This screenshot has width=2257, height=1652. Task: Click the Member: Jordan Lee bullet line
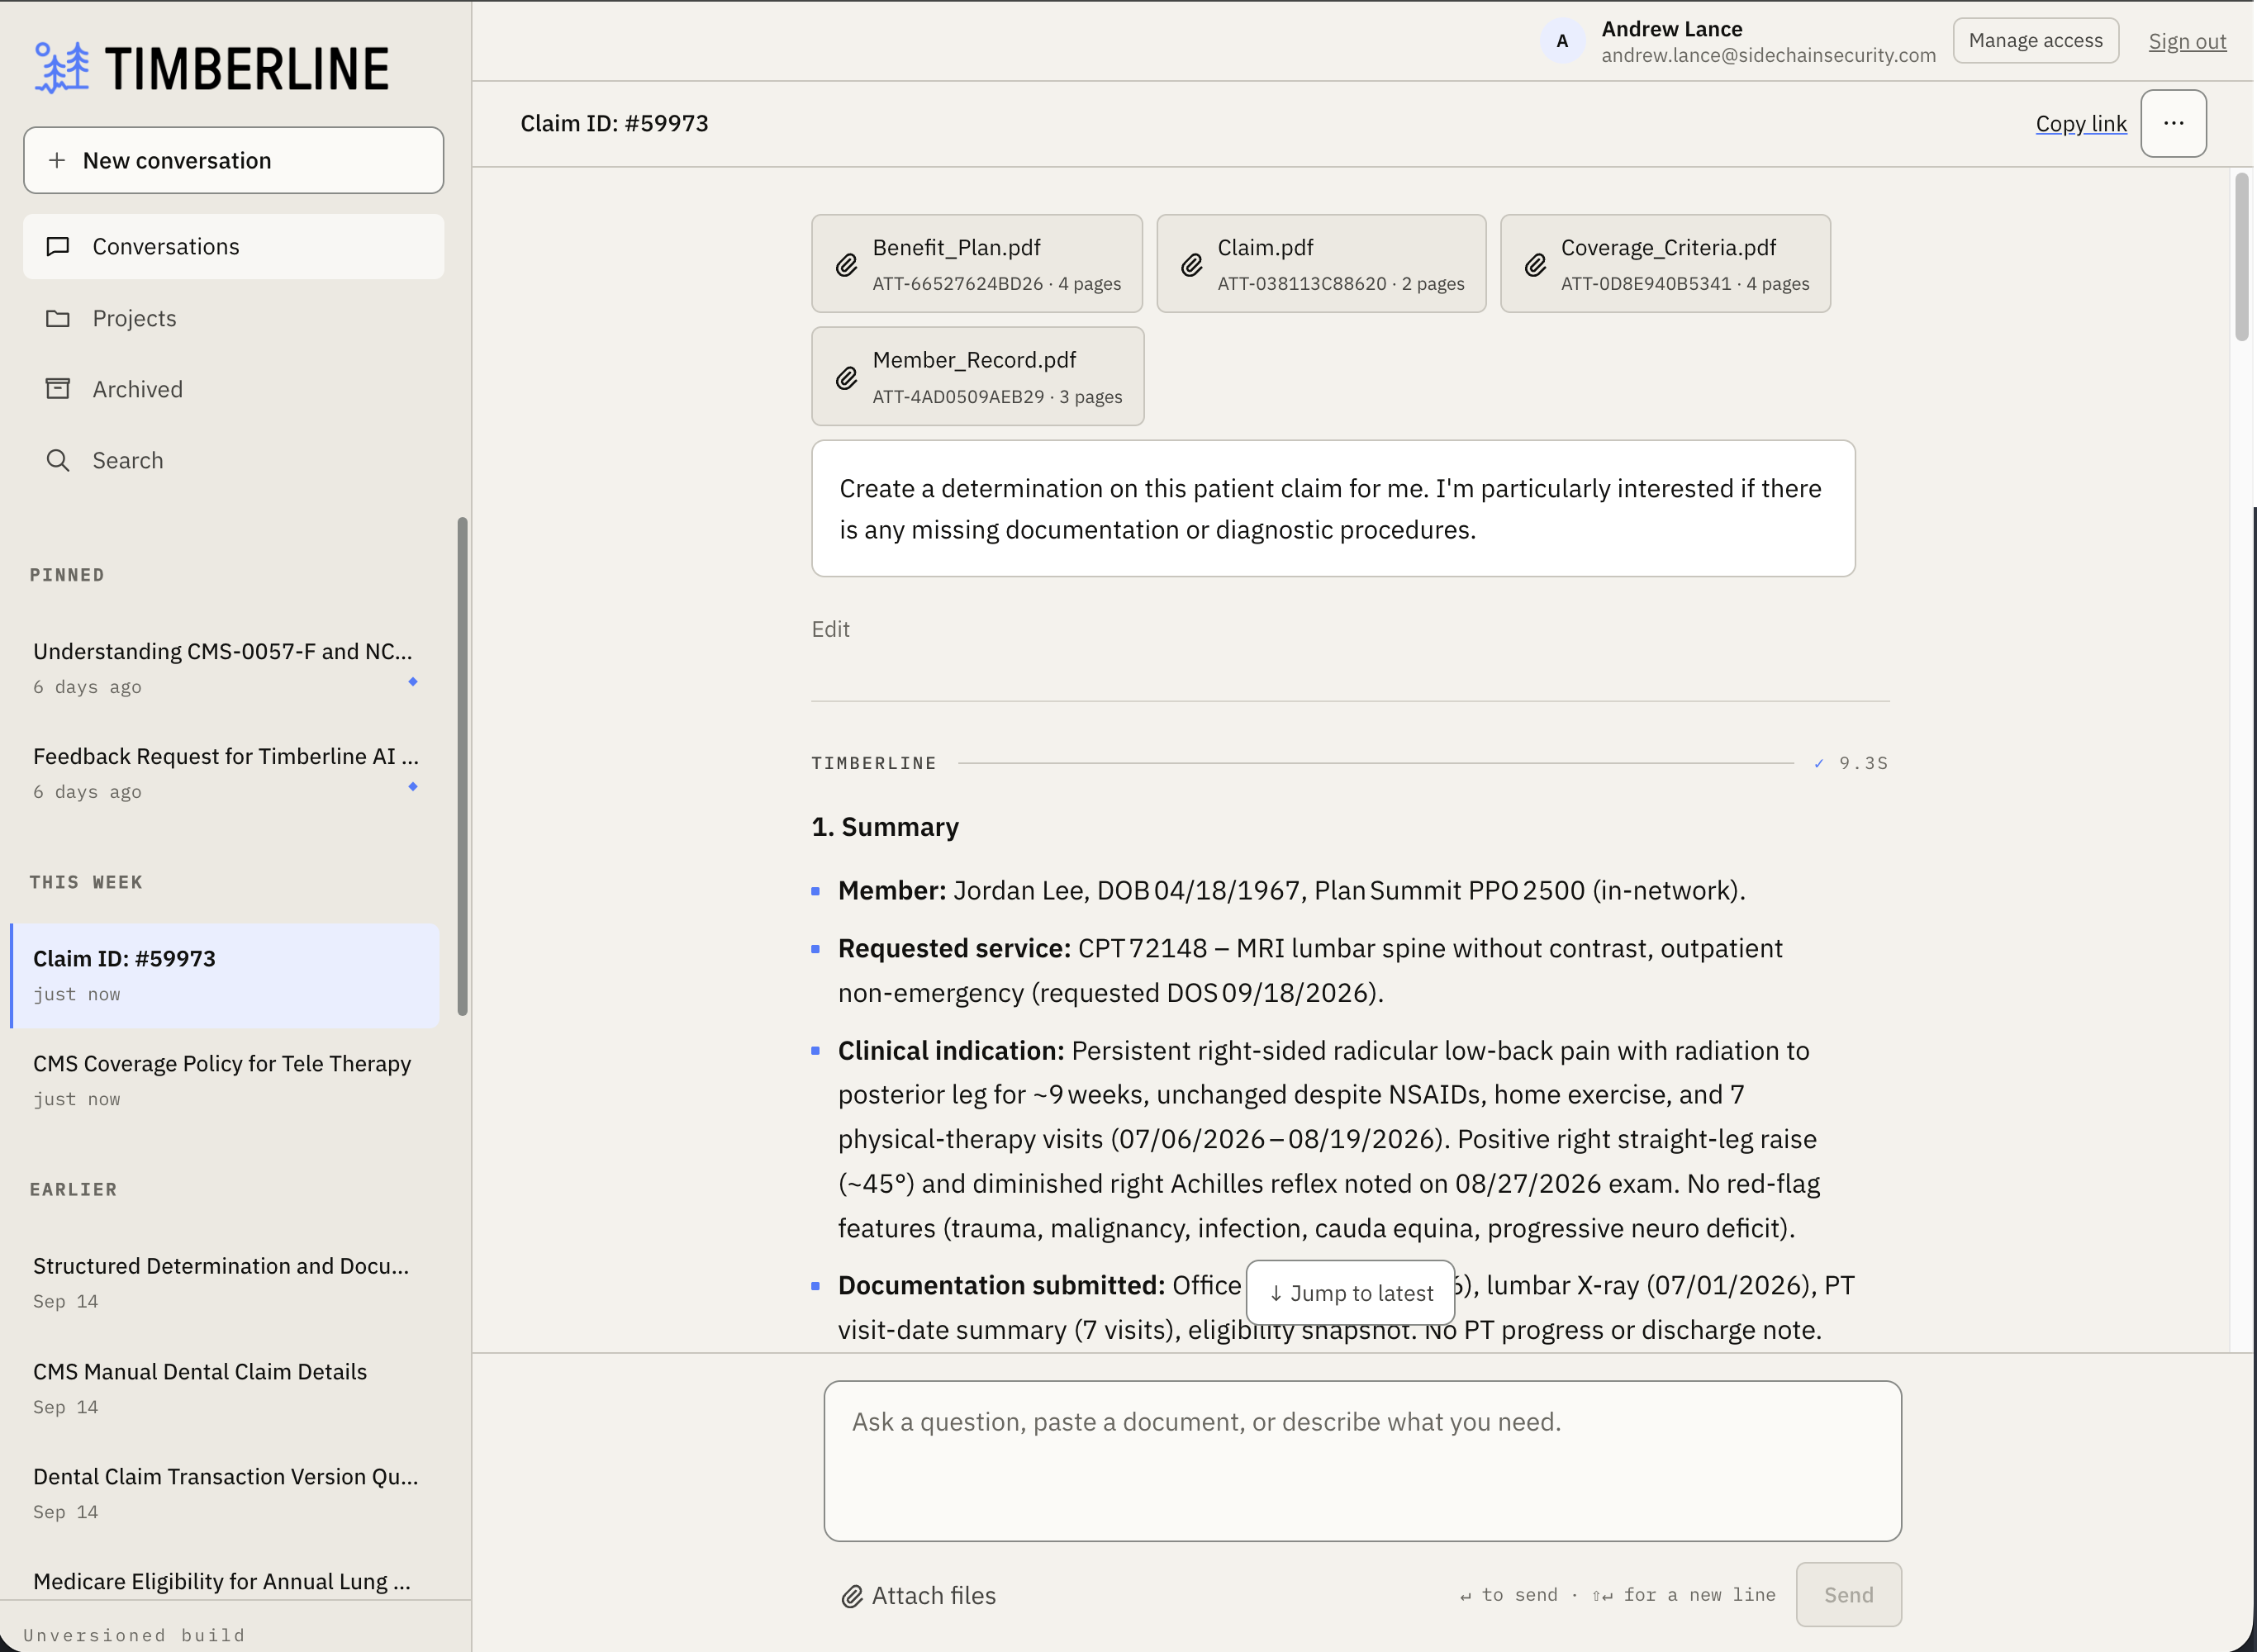point(1291,890)
